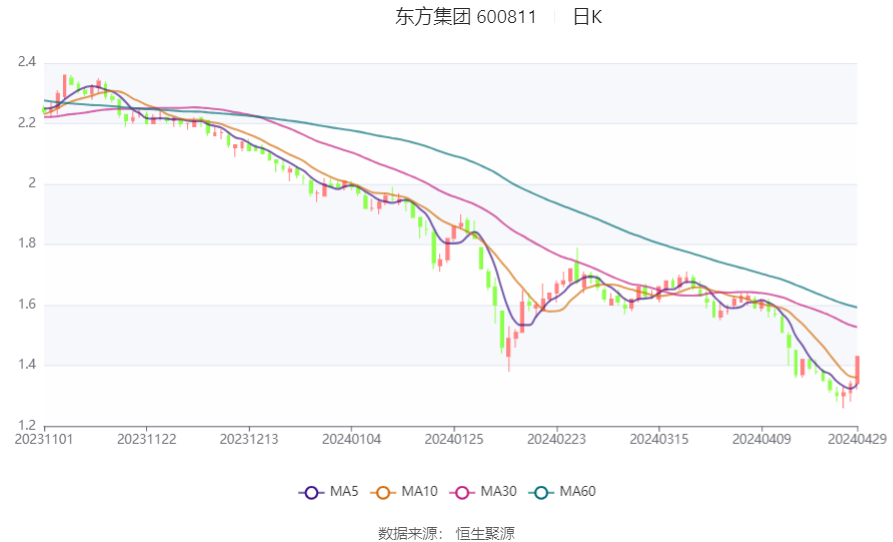Toggle the MA30 legend entry
The image size is (893, 542).
click(x=483, y=491)
